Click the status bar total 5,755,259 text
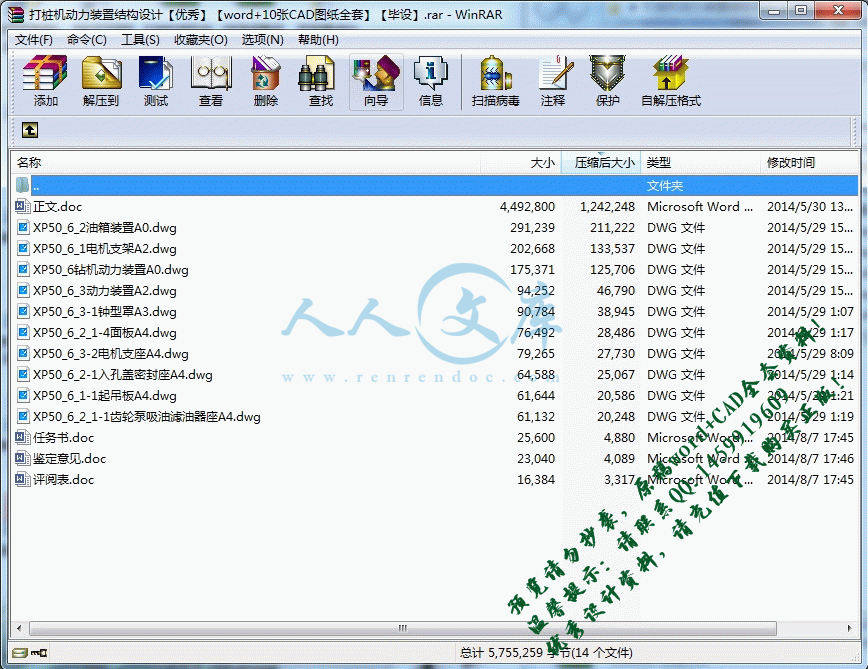Viewport: 868px width, 669px height. point(546,653)
